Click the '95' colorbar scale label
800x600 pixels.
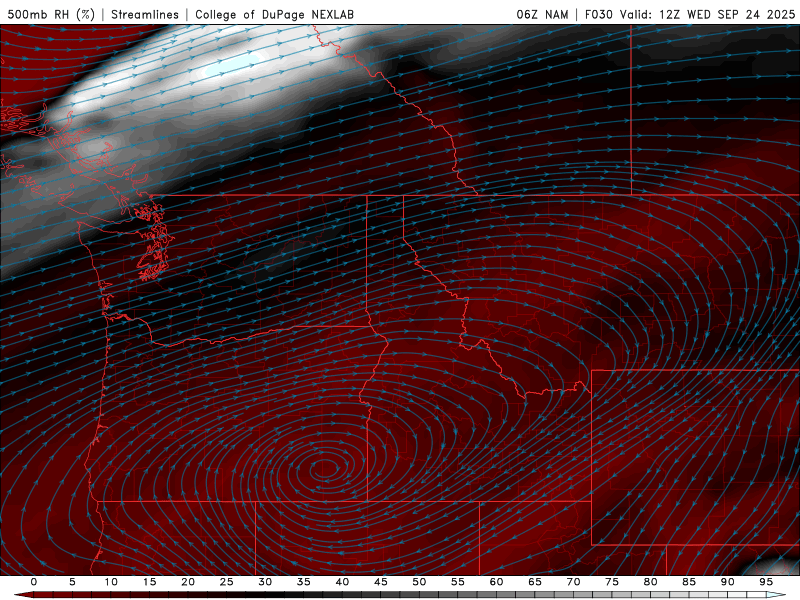(766, 582)
